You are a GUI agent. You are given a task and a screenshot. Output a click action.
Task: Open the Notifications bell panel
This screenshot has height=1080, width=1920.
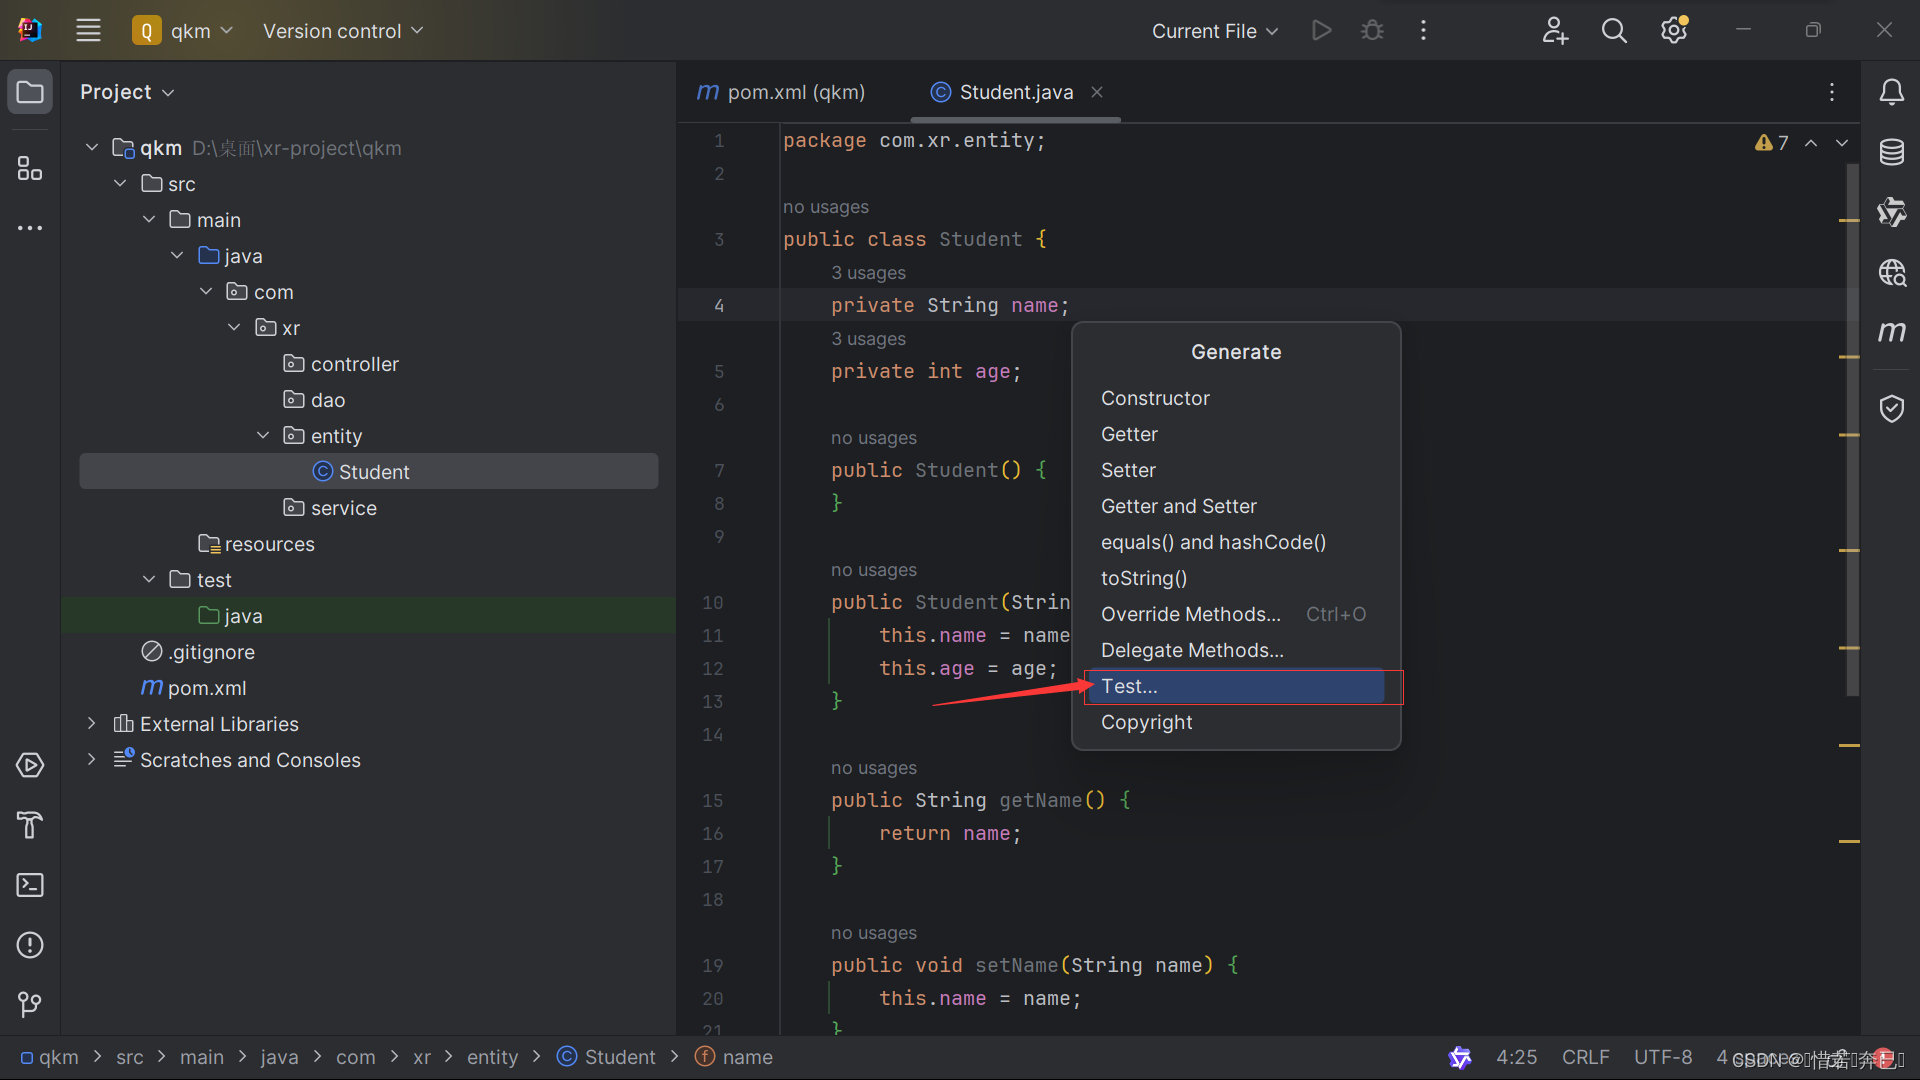[x=1891, y=92]
